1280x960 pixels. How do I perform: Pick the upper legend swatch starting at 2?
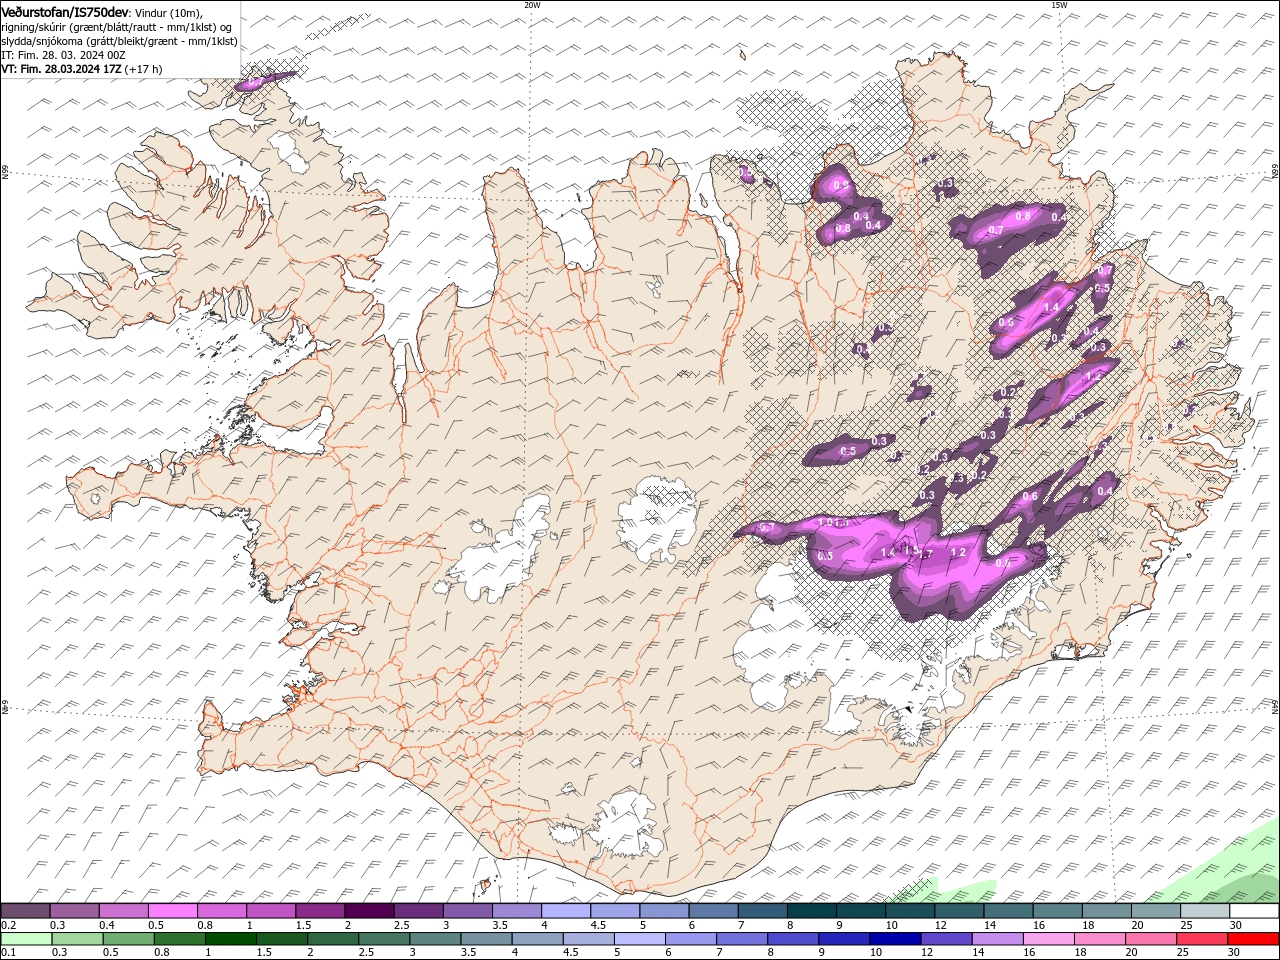coord(368,911)
